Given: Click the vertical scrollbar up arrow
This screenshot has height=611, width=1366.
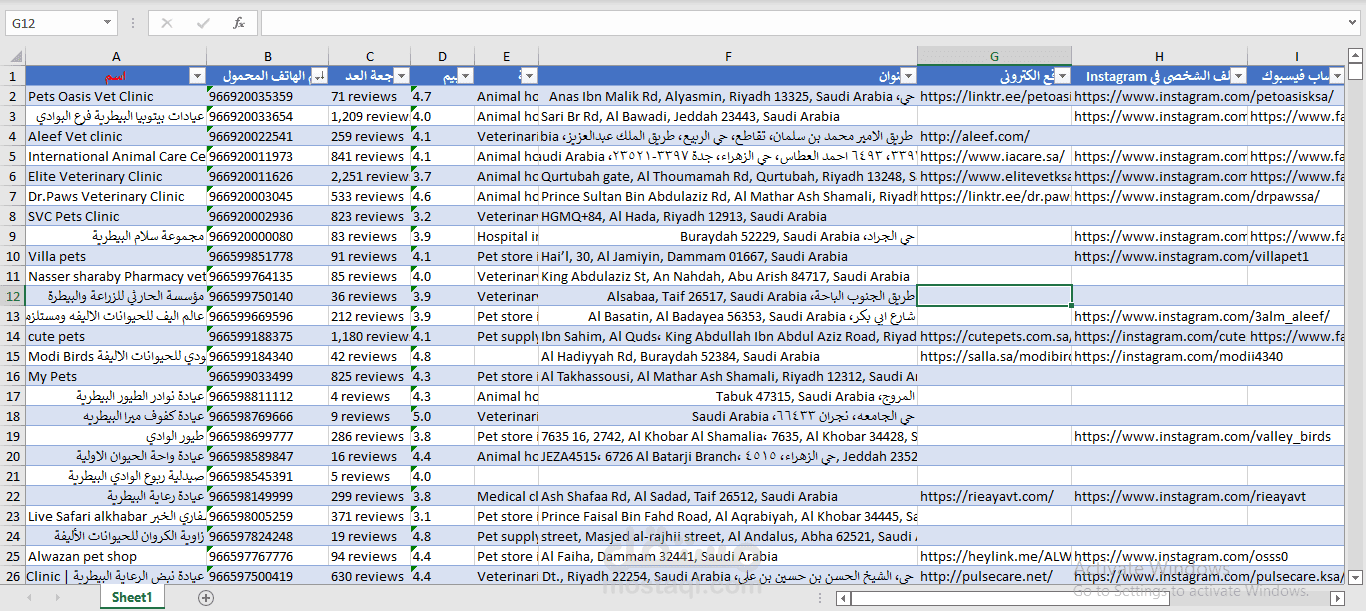Looking at the screenshot, I should click(1356, 56).
